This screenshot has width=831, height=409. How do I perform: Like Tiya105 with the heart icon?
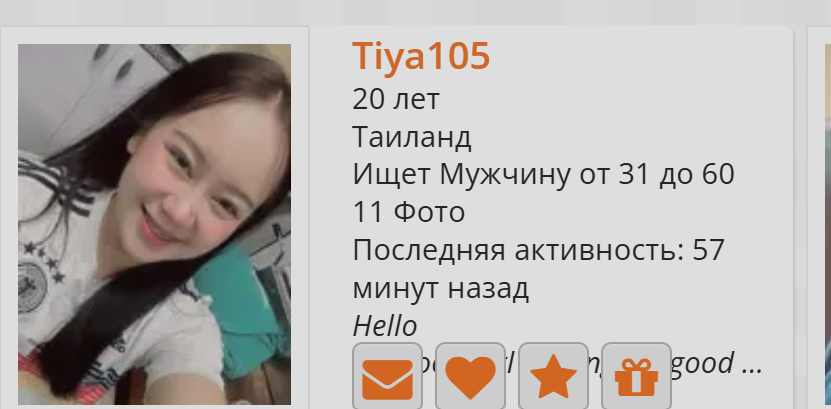[x=470, y=378]
